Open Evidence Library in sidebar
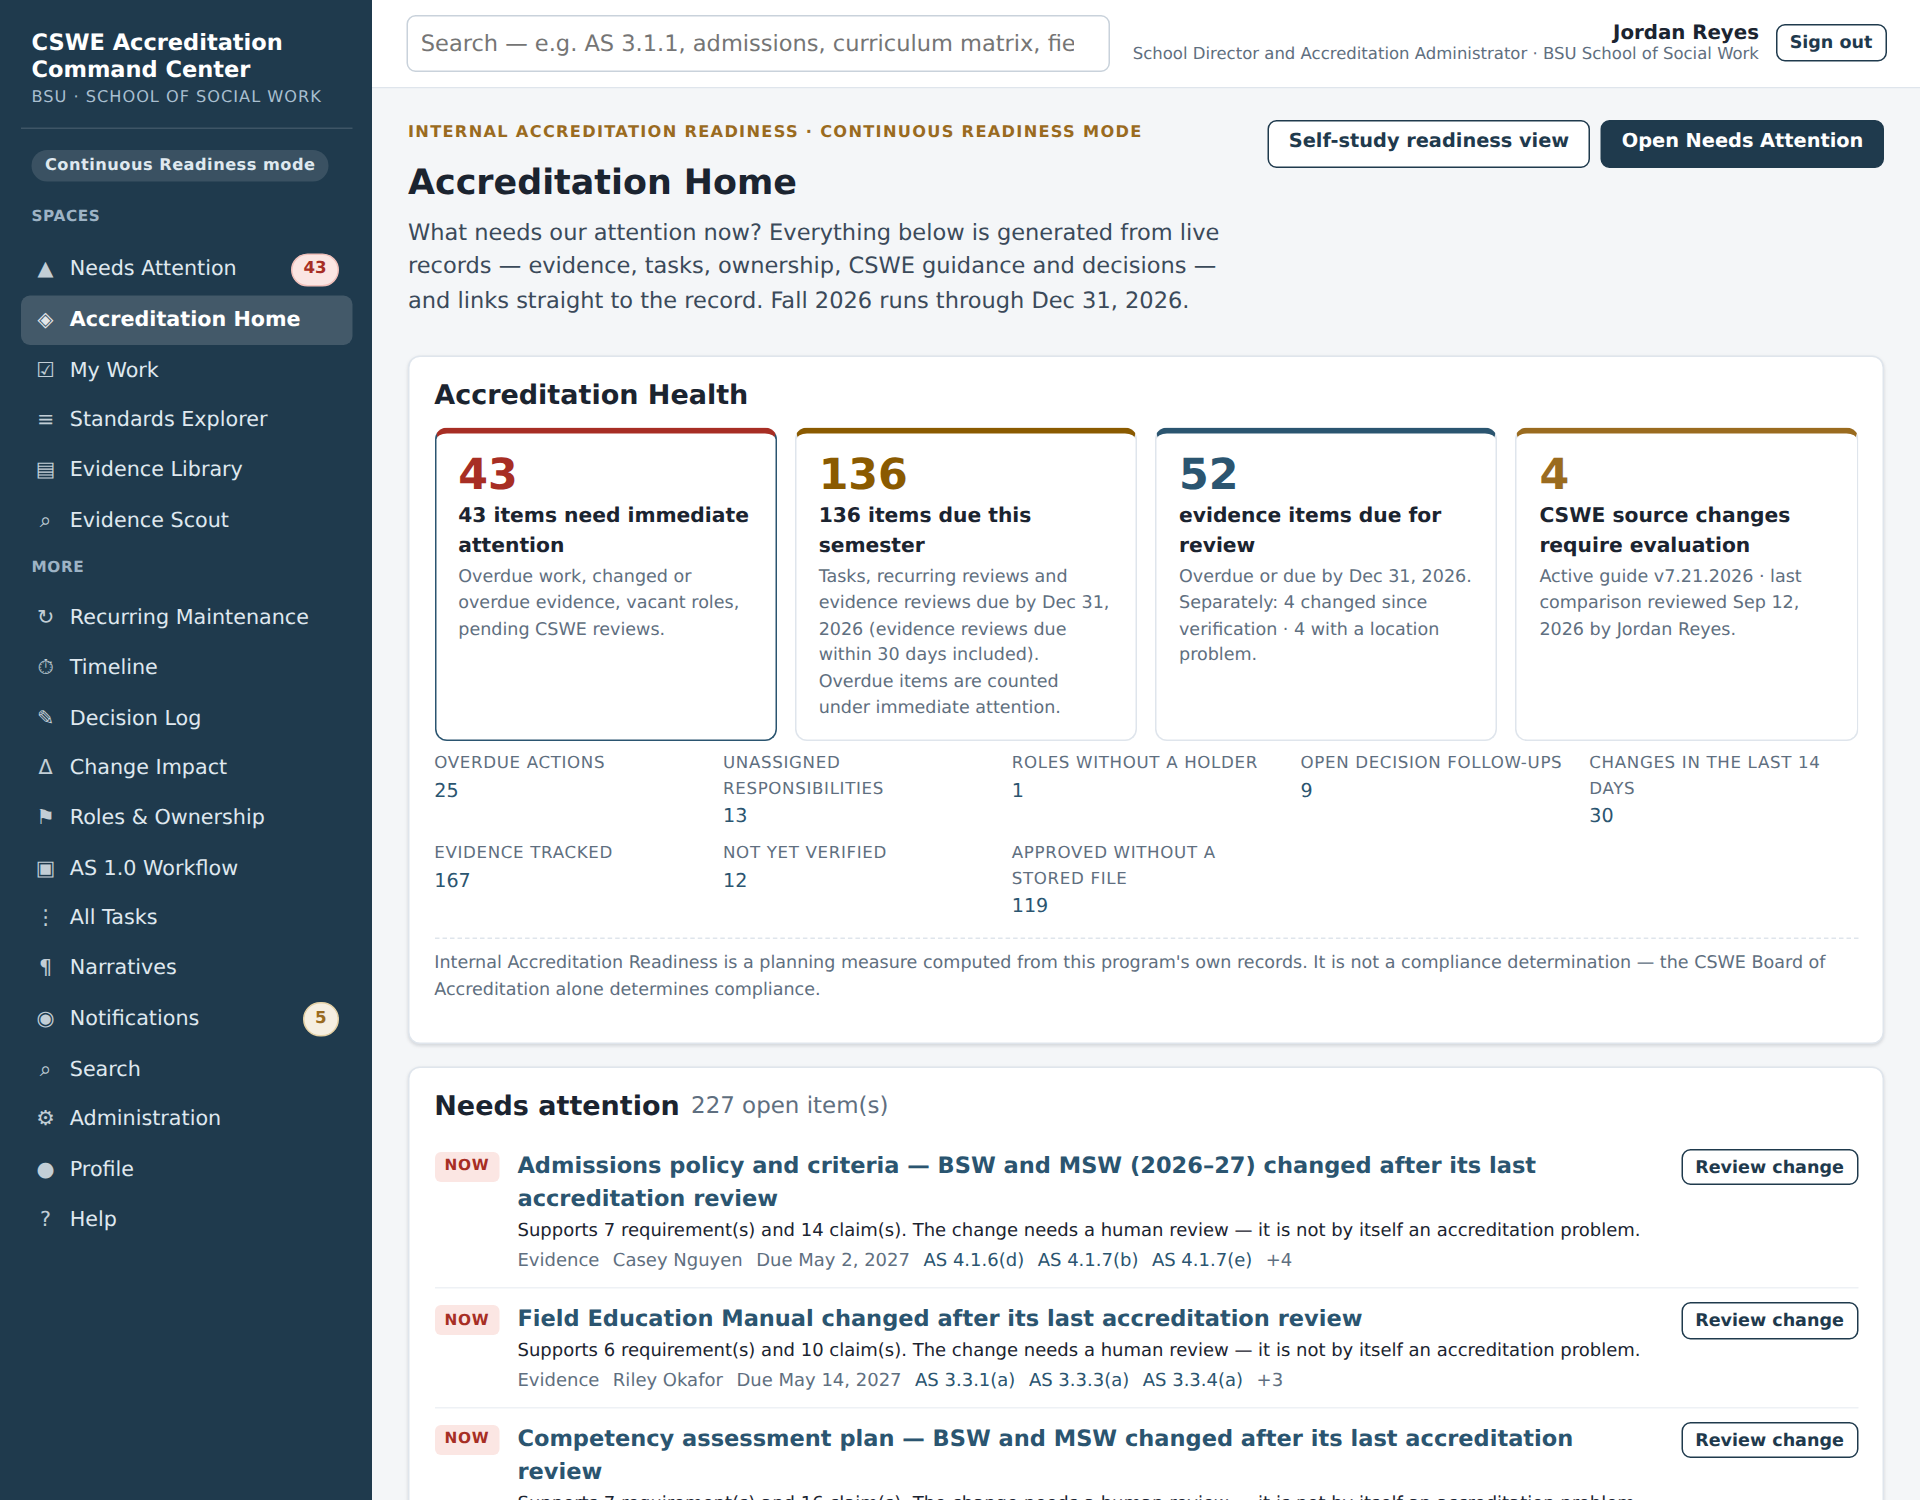The image size is (1920, 1500). [186, 469]
